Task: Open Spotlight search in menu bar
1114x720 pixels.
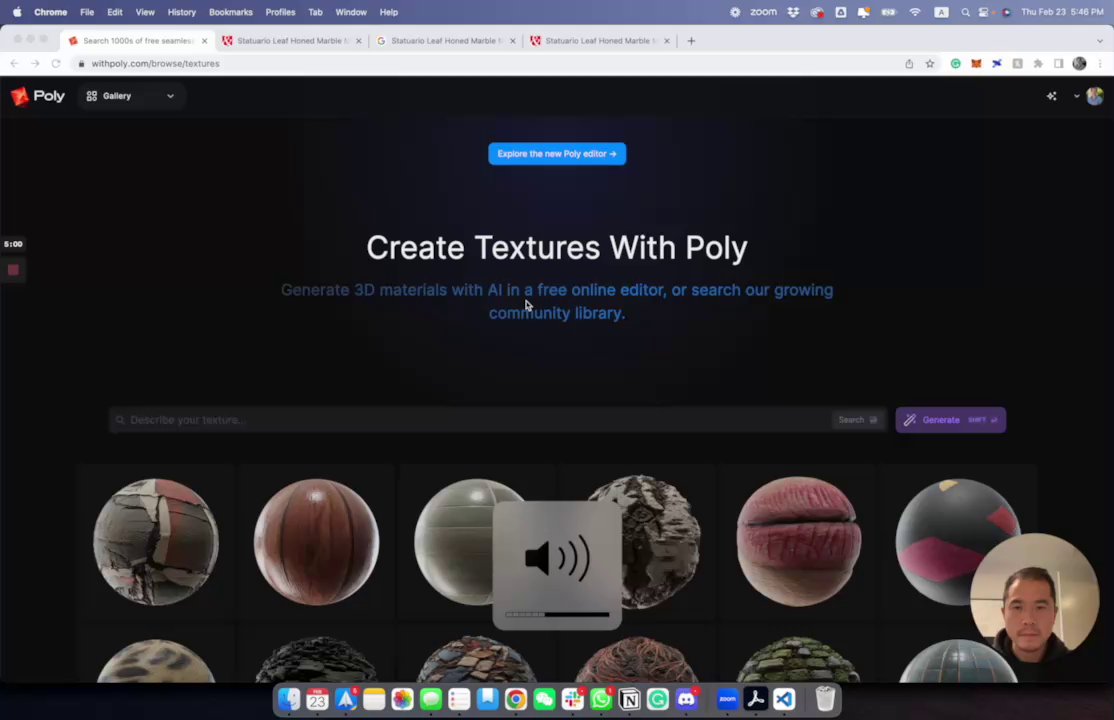Action: (x=965, y=12)
